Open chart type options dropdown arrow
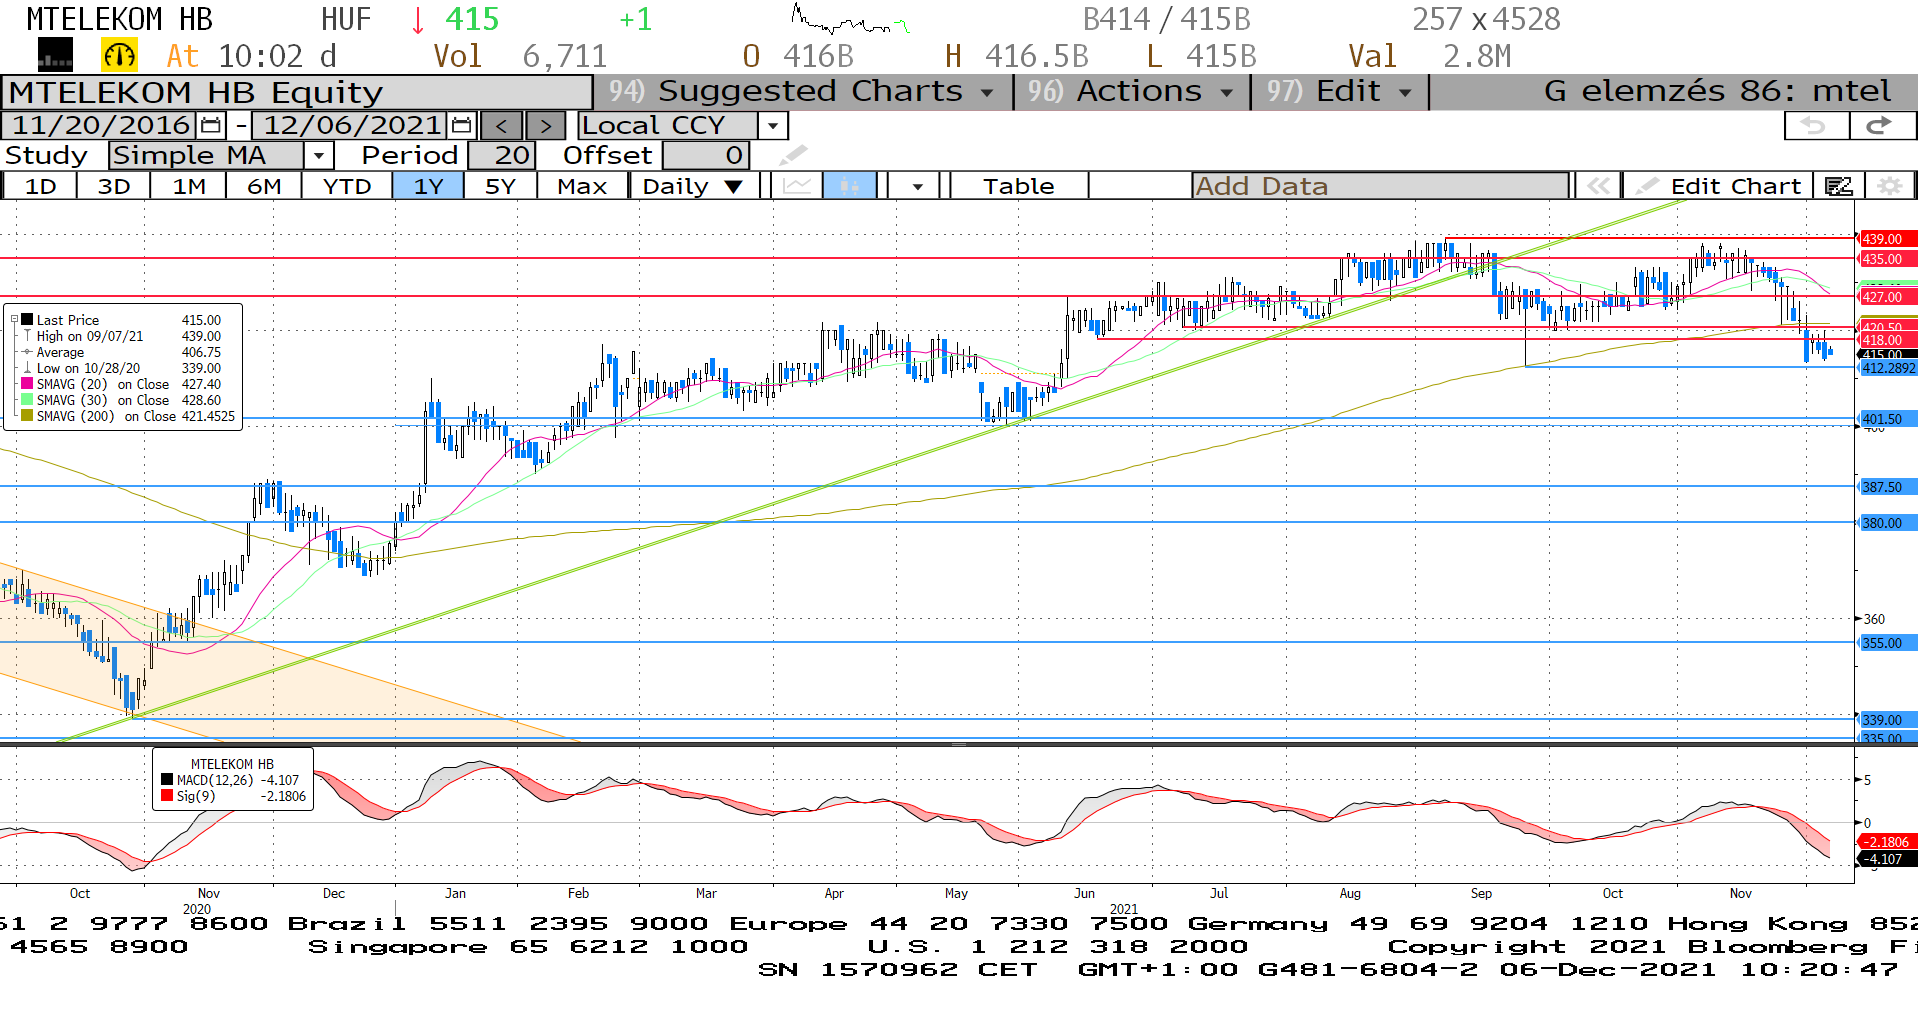This screenshot has width=1918, height=1025. (x=917, y=186)
